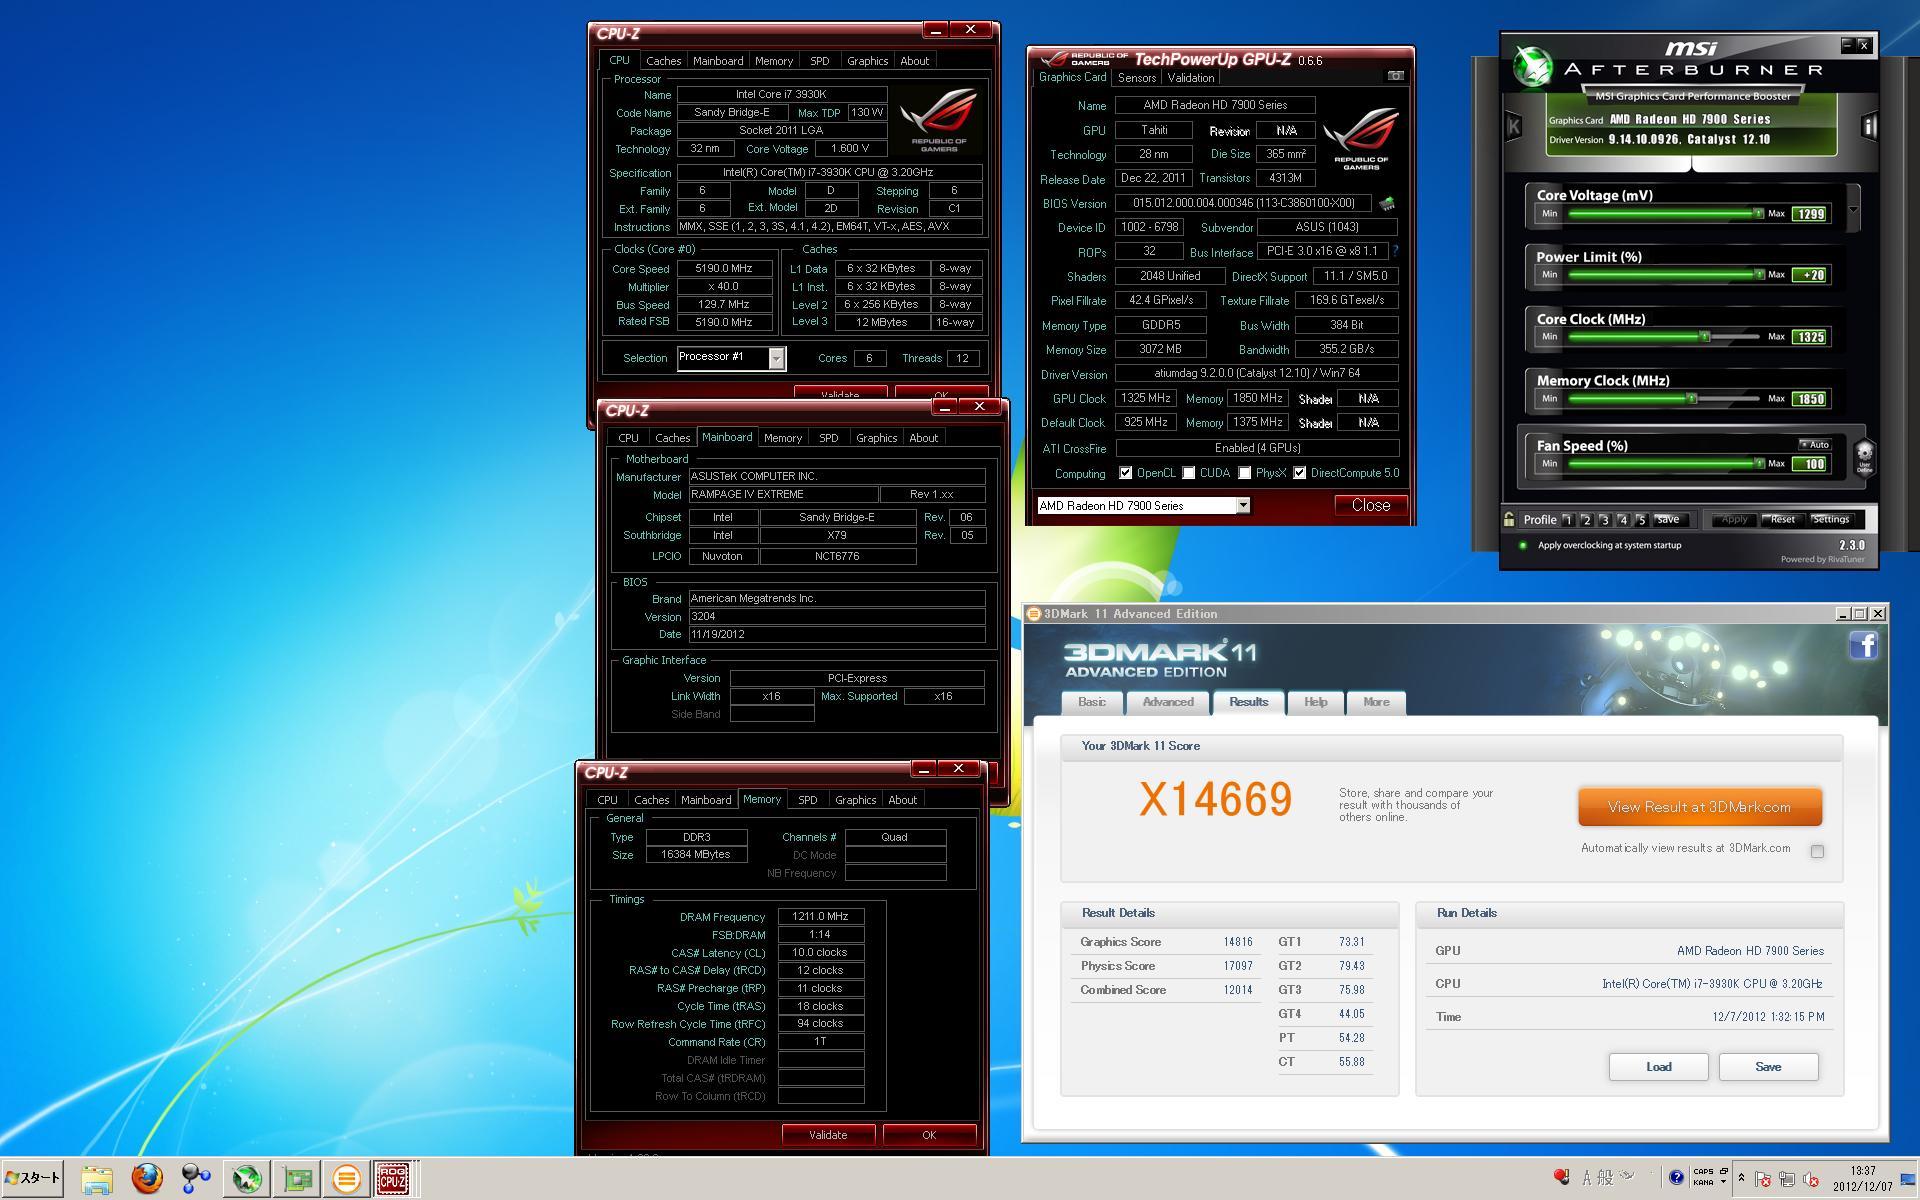1920x1200 pixels.
Task: Open the Help tab in 3DMark 11
Action: [1315, 702]
